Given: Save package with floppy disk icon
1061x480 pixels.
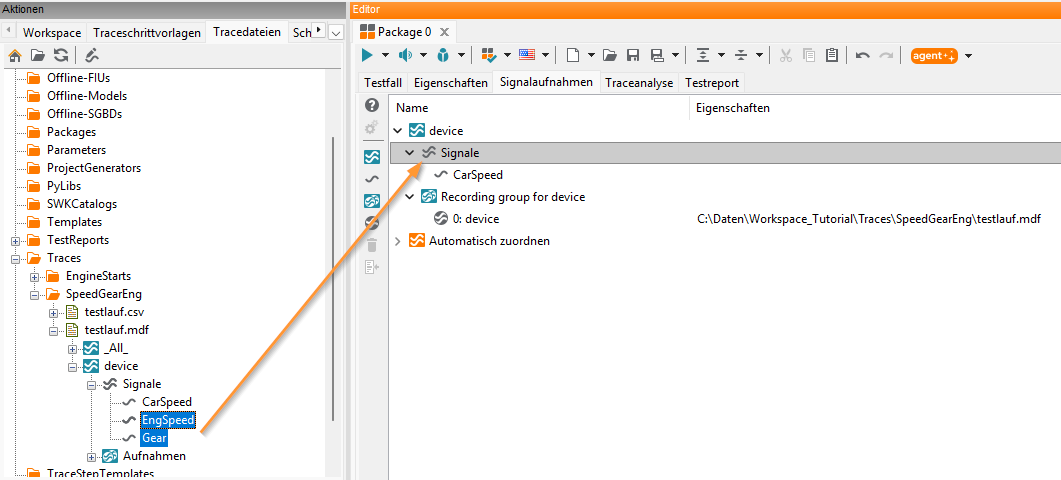Looking at the screenshot, I should click(x=633, y=56).
